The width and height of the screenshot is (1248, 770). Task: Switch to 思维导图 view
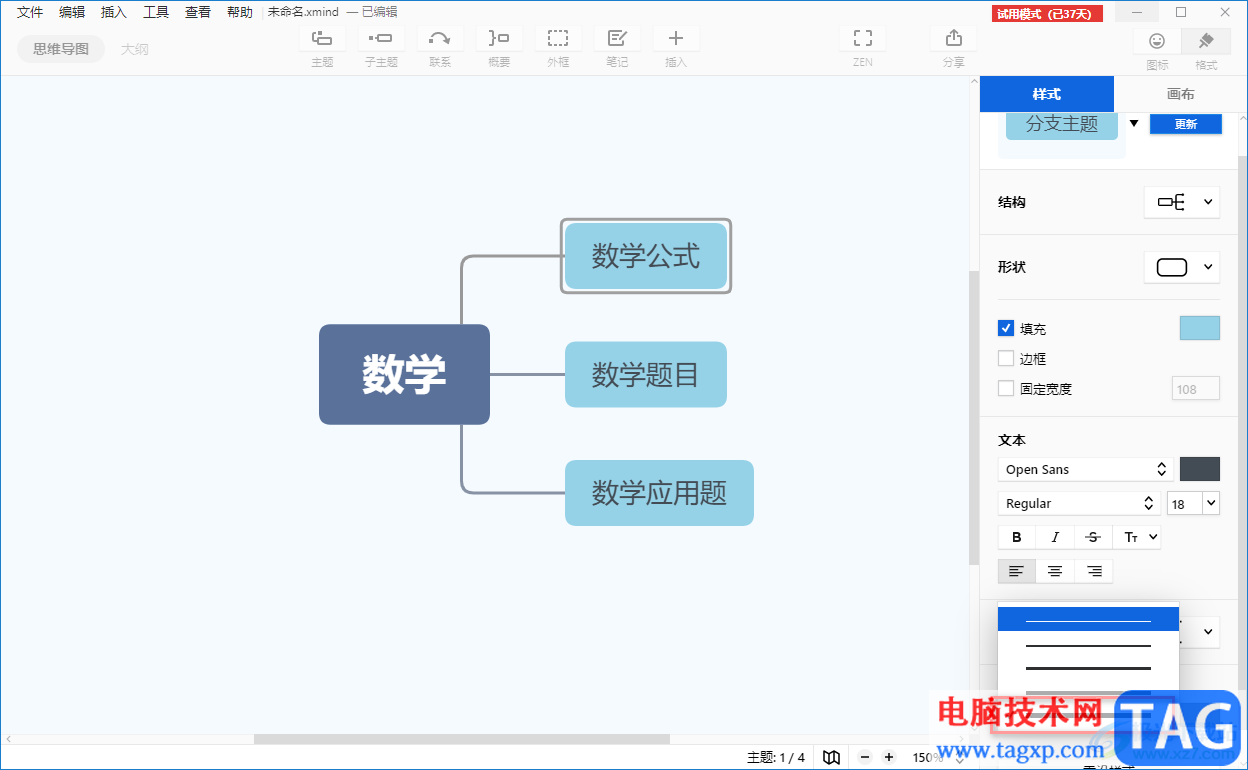pos(61,48)
